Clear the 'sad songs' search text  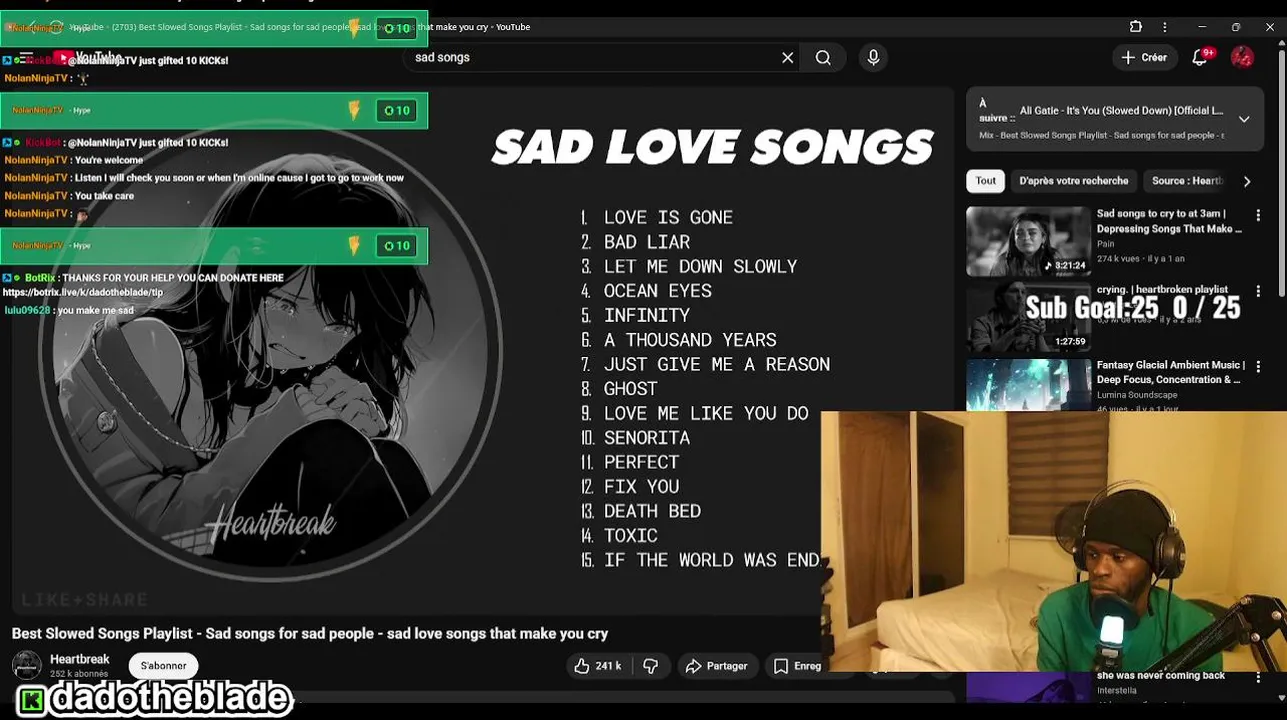coord(788,58)
